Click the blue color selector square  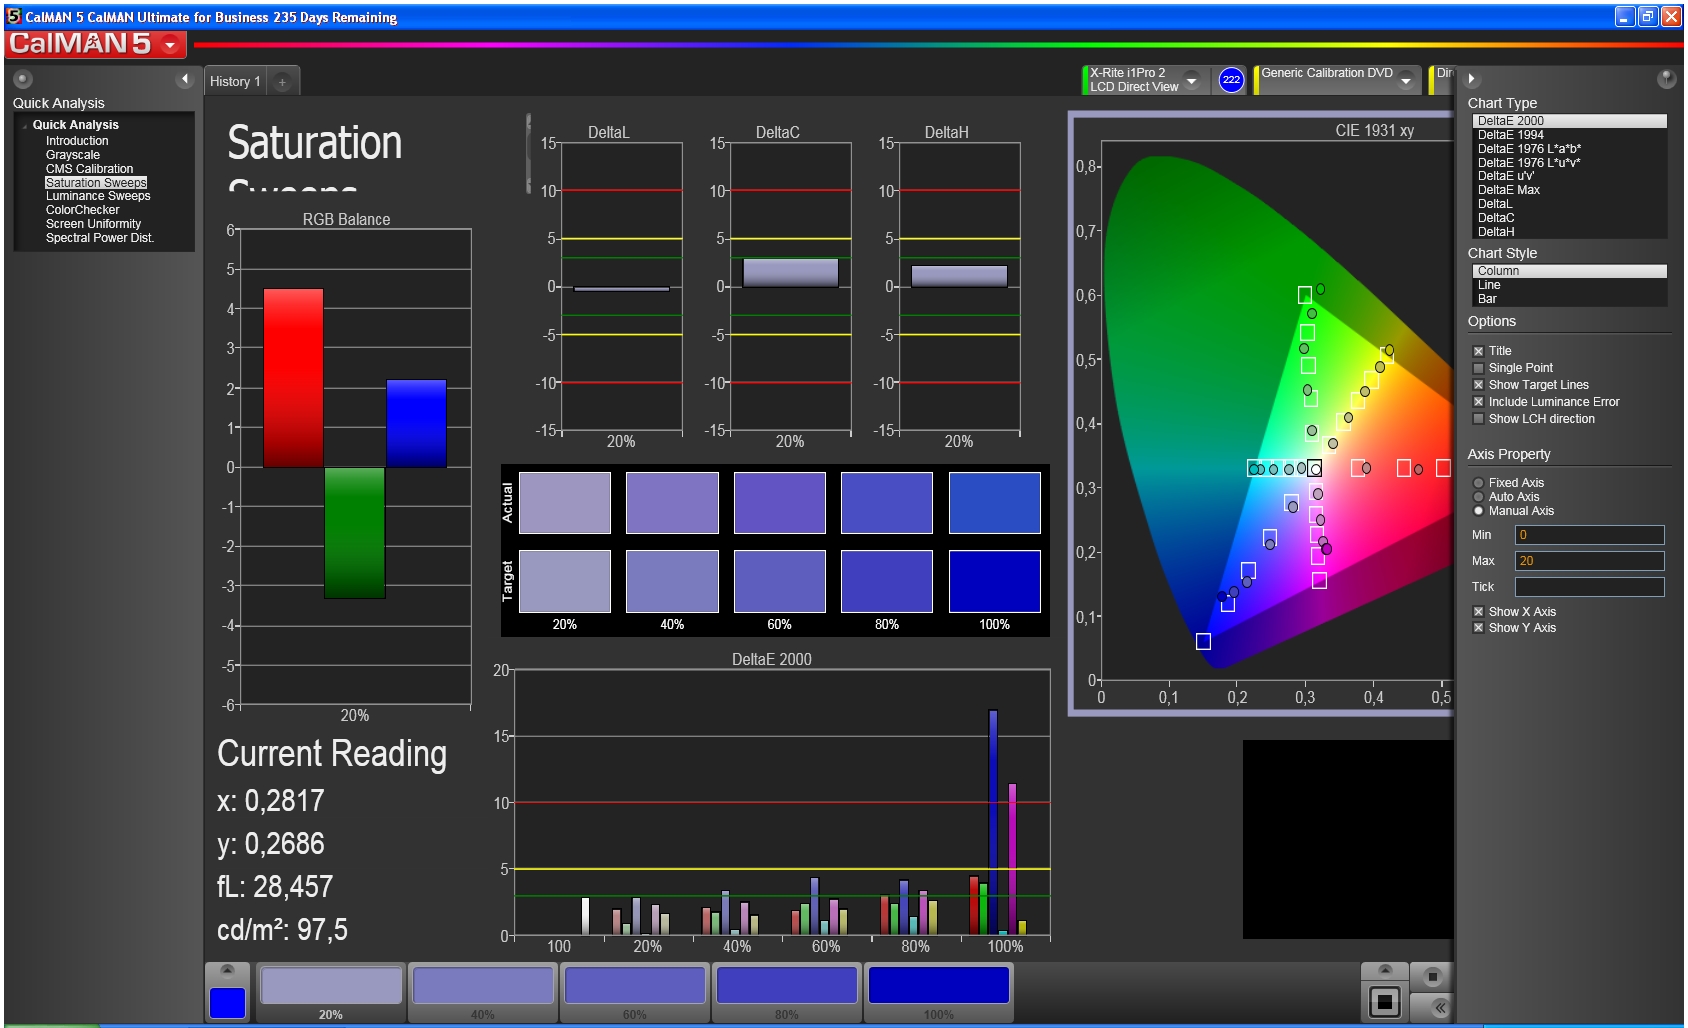pyautogui.click(x=227, y=1003)
